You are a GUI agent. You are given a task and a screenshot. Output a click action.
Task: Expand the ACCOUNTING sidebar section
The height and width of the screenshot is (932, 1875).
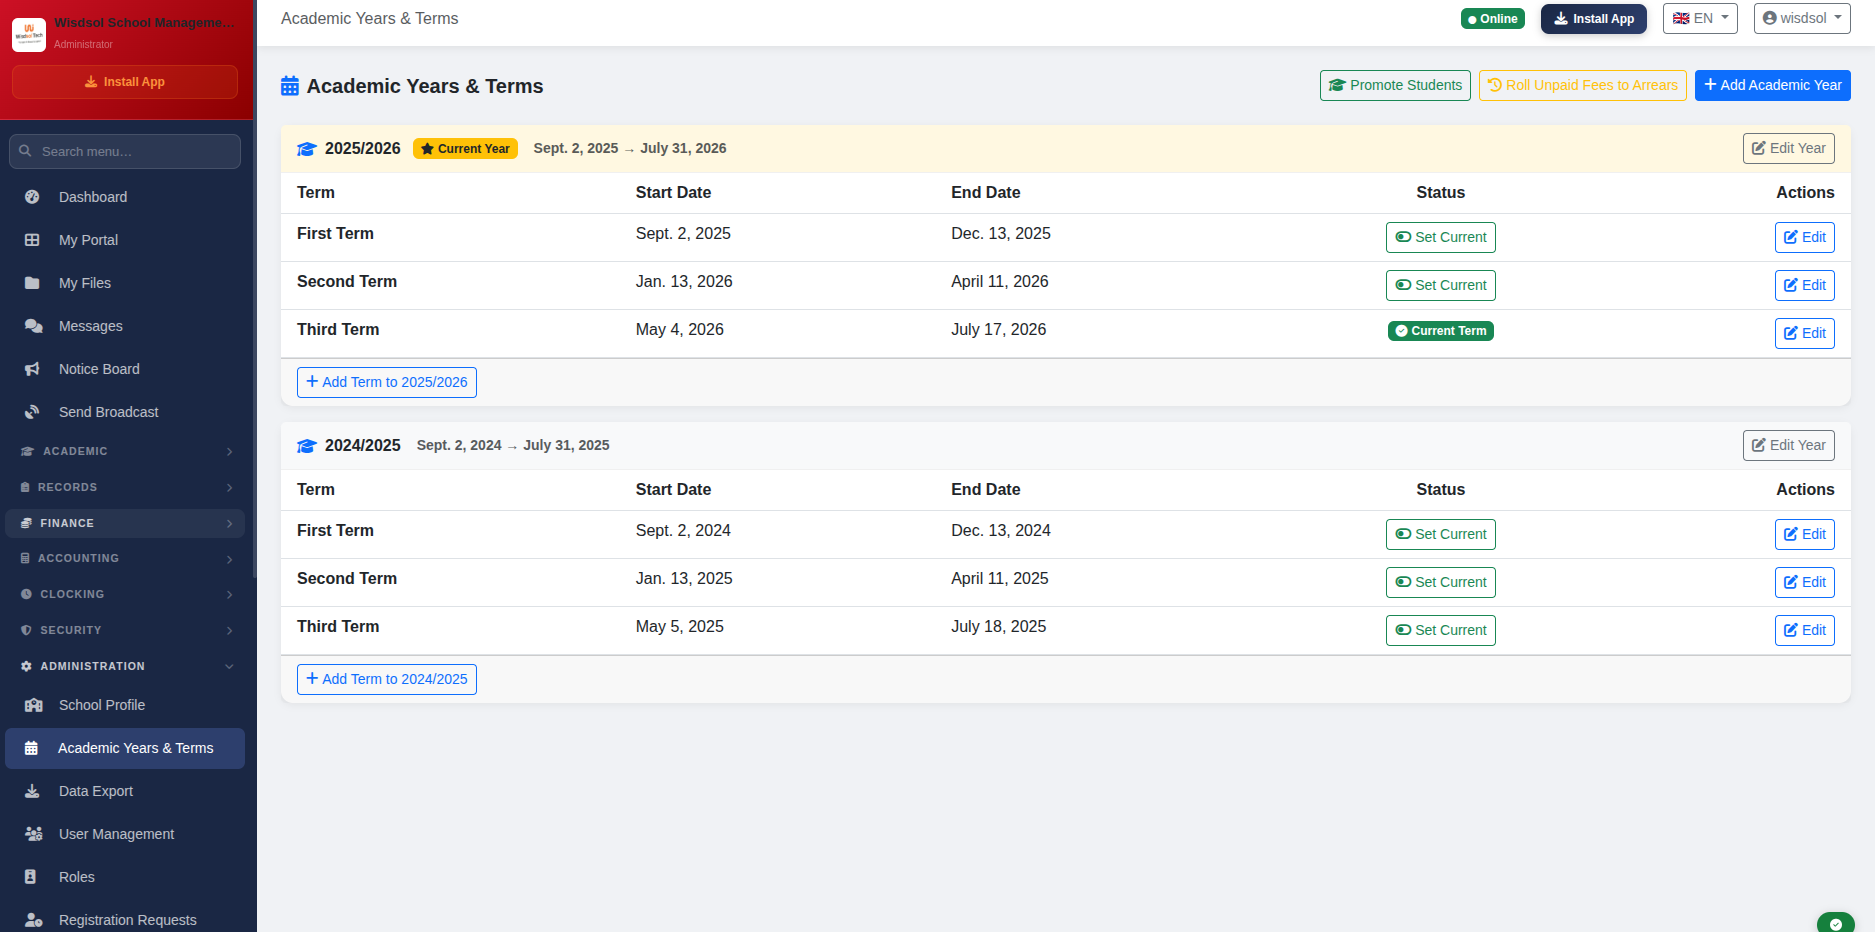(127, 558)
